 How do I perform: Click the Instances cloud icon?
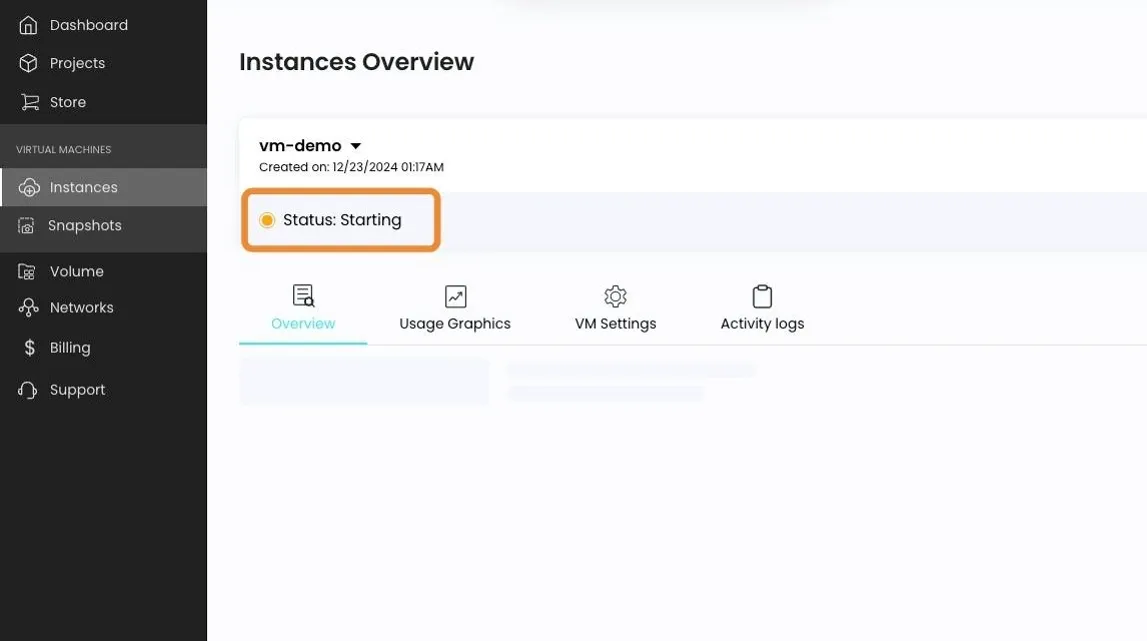pyautogui.click(x=29, y=187)
